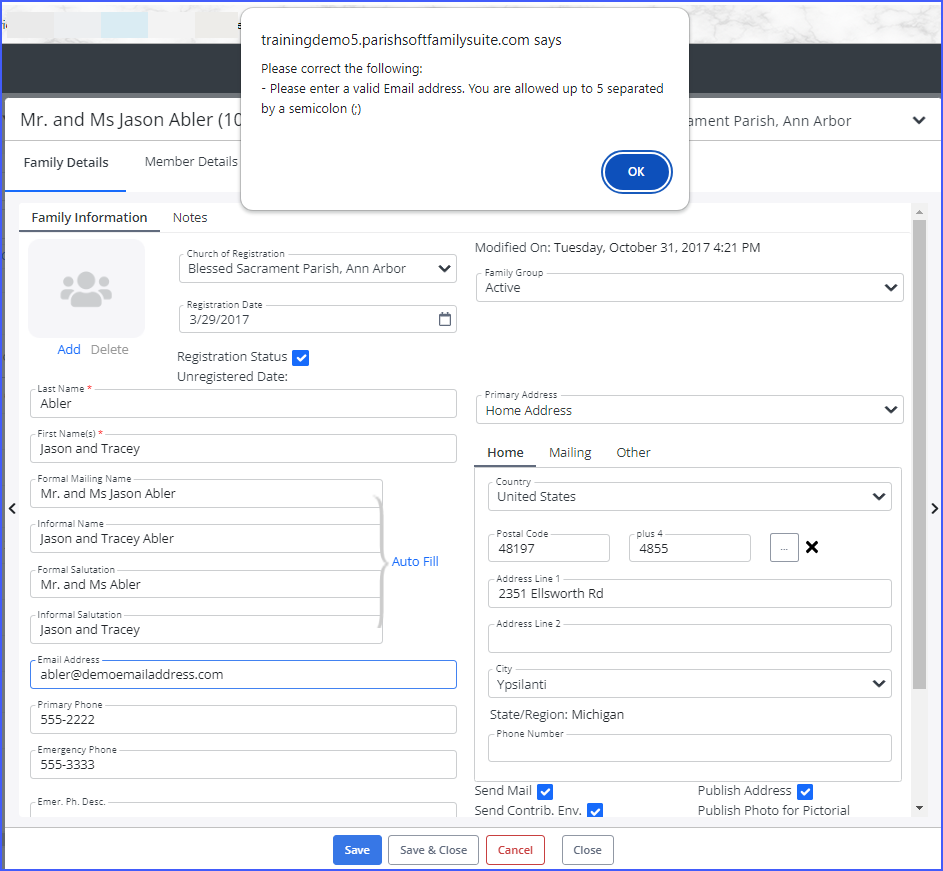Click the State/Region: Michigan text
Image resolution: width=943 pixels, height=871 pixels.
tap(557, 715)
